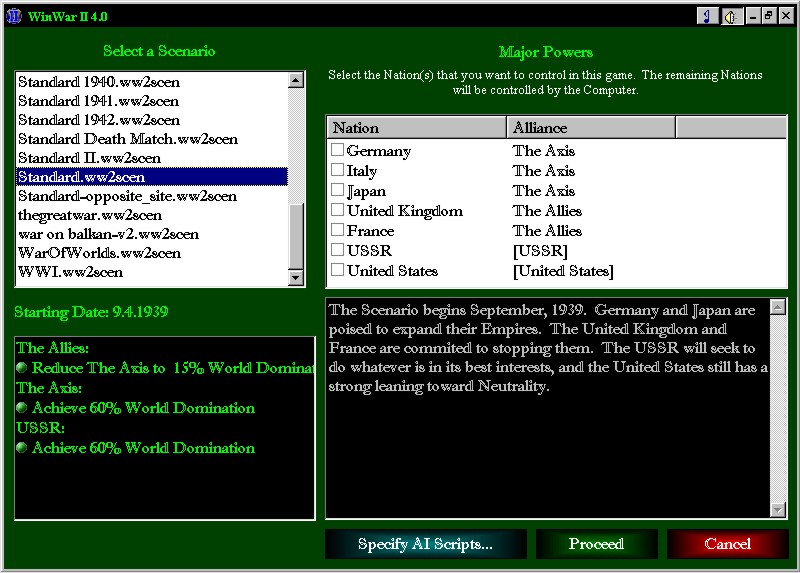
Task: Click The Axis alliance cell for Japan
Action: click(544, 190)
